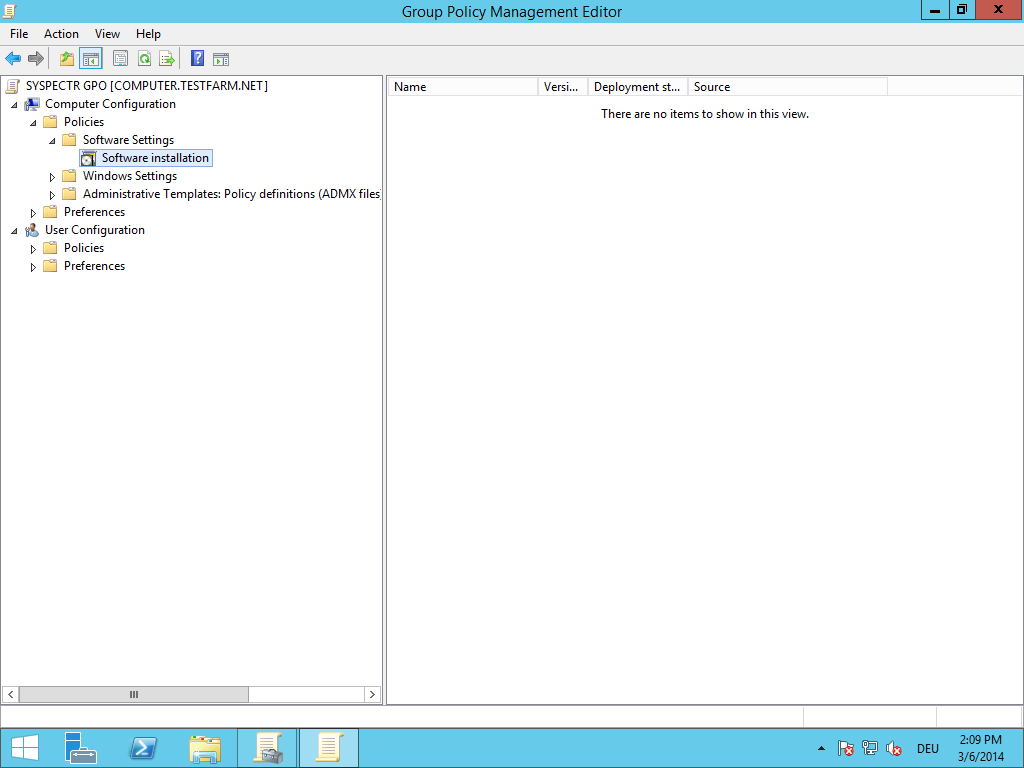Launch PowerShell from the taskbar
1024x768 pixels.
(x=143, y=748)
